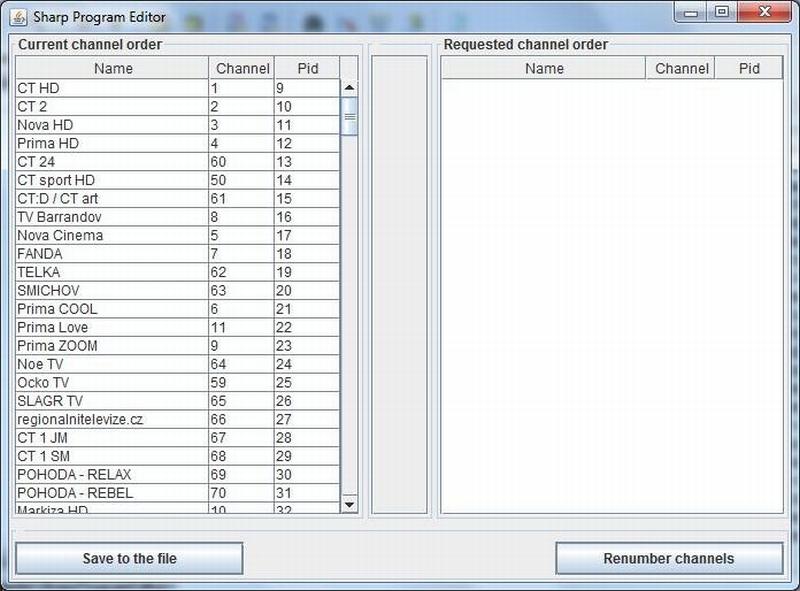Click Save to the file
The image size is (800, 591).
click(x=130, y=558)
